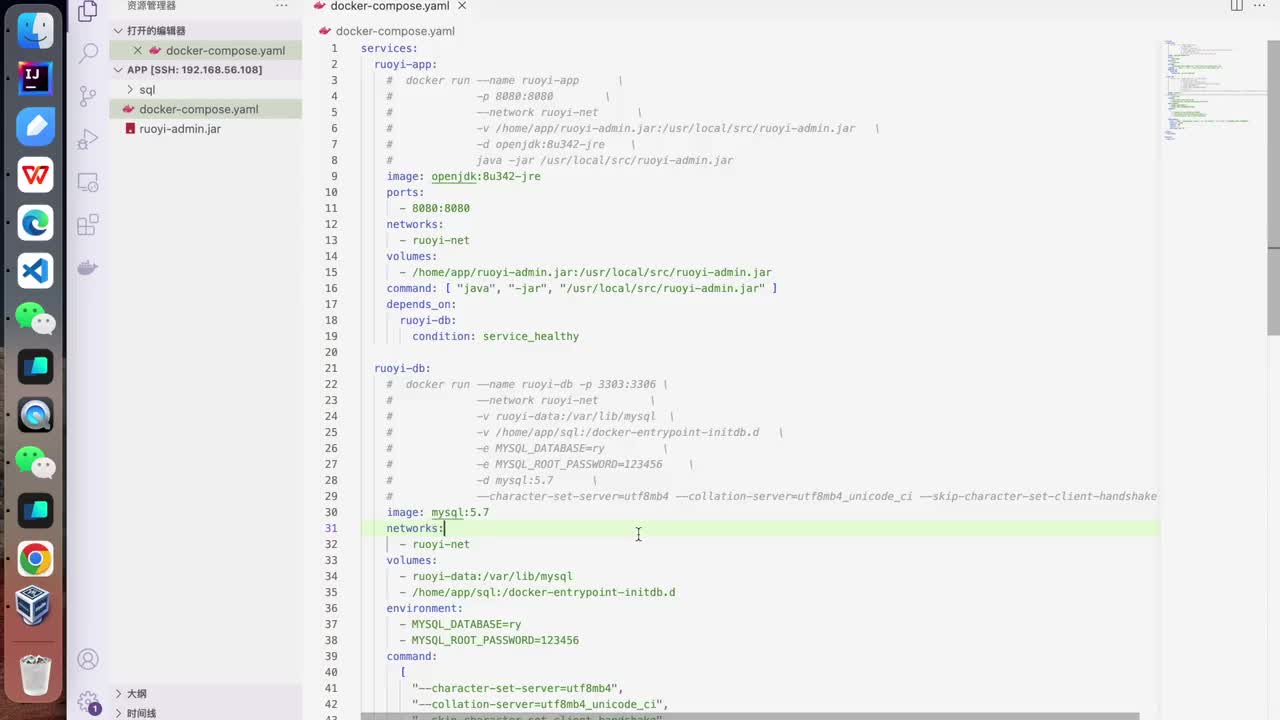
Task: Switch to Visual Studio Code in the Dock
Action: point(35,271)
